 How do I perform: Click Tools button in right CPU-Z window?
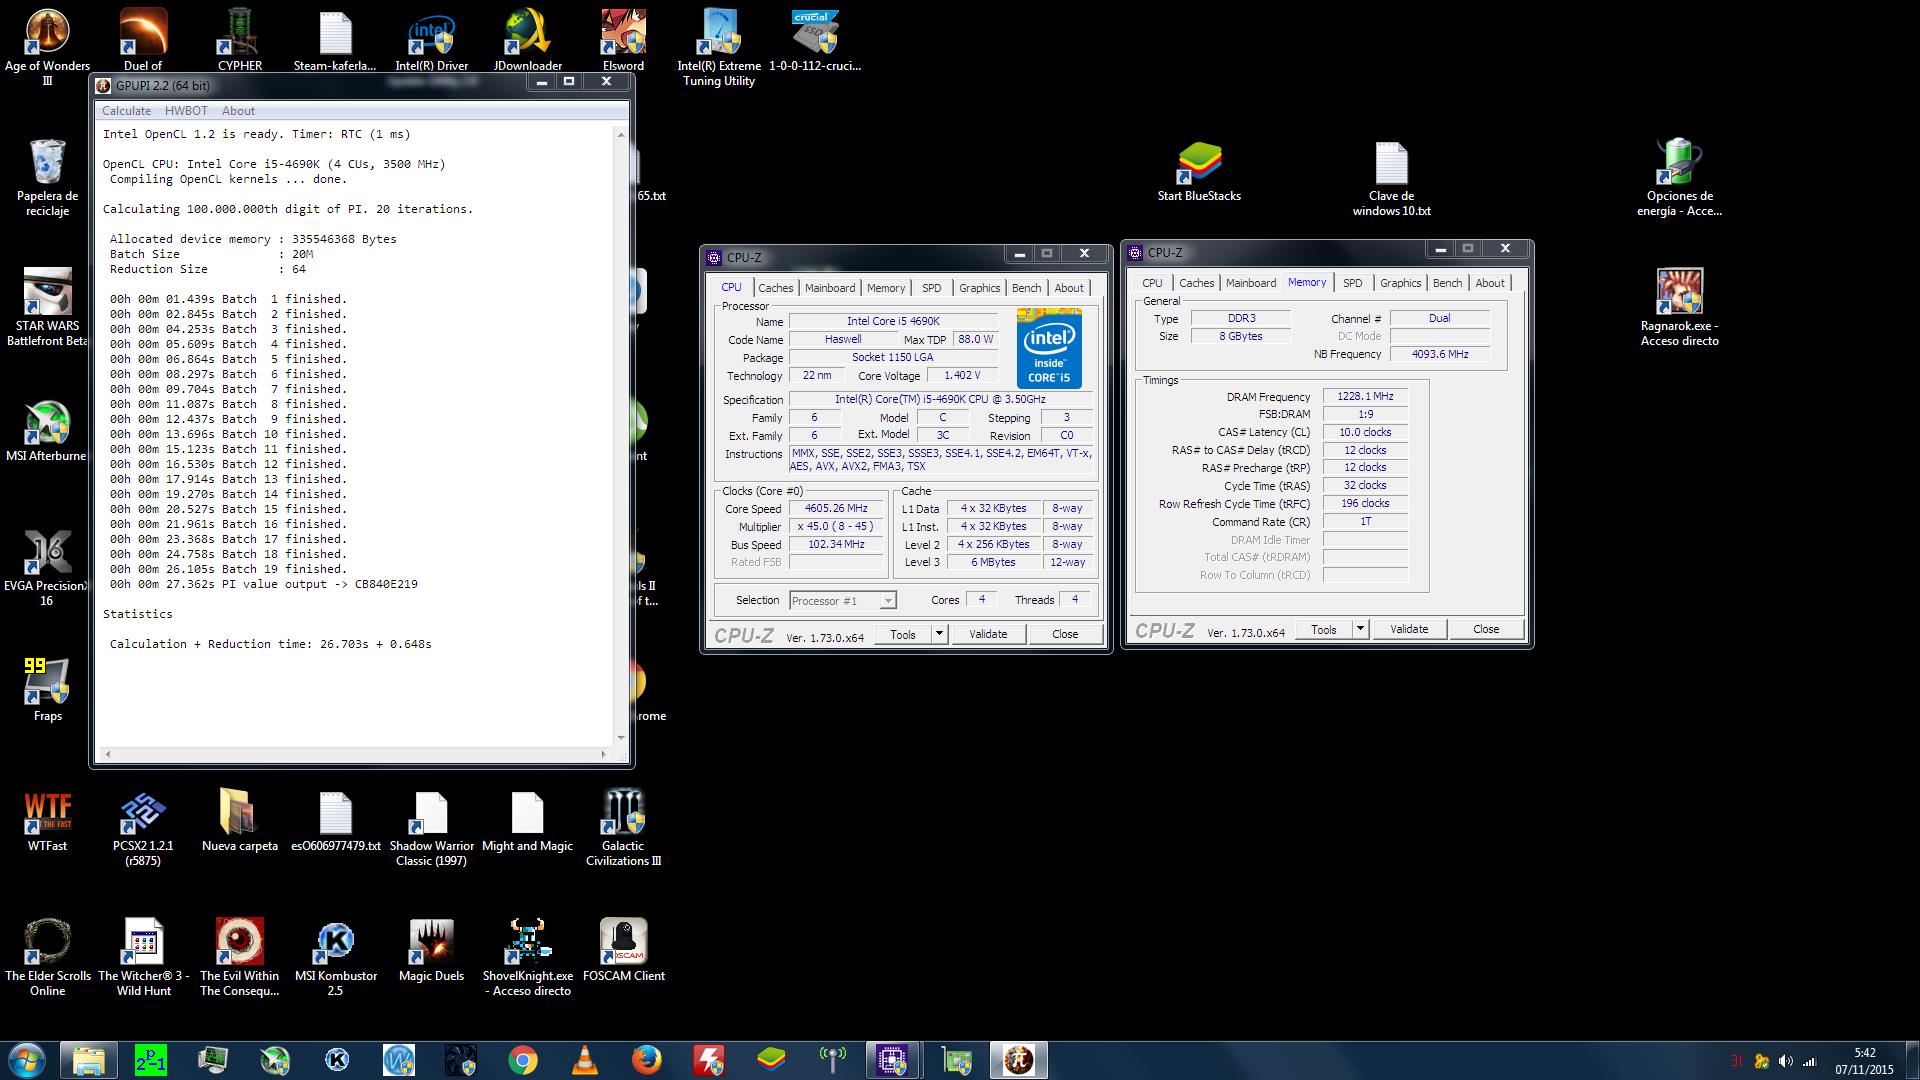1324,629
